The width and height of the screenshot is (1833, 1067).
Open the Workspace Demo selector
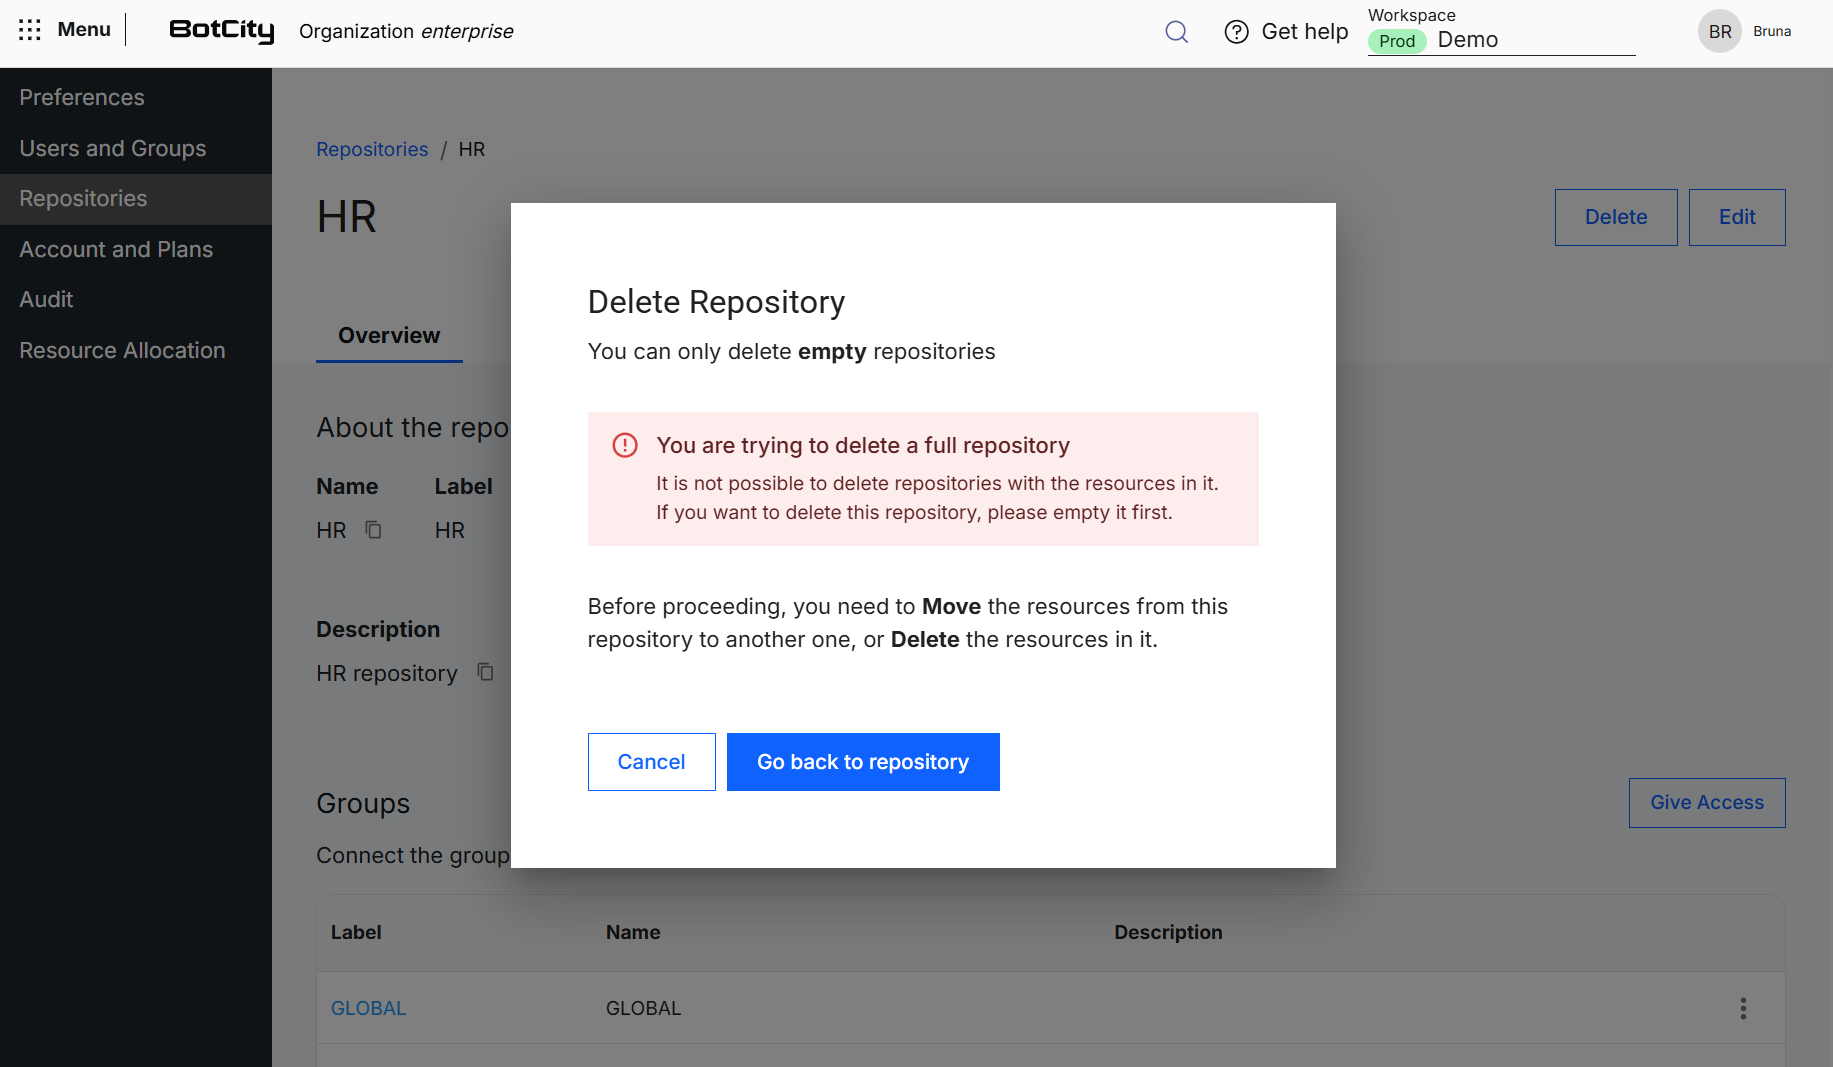click(x=1501, y=31)
